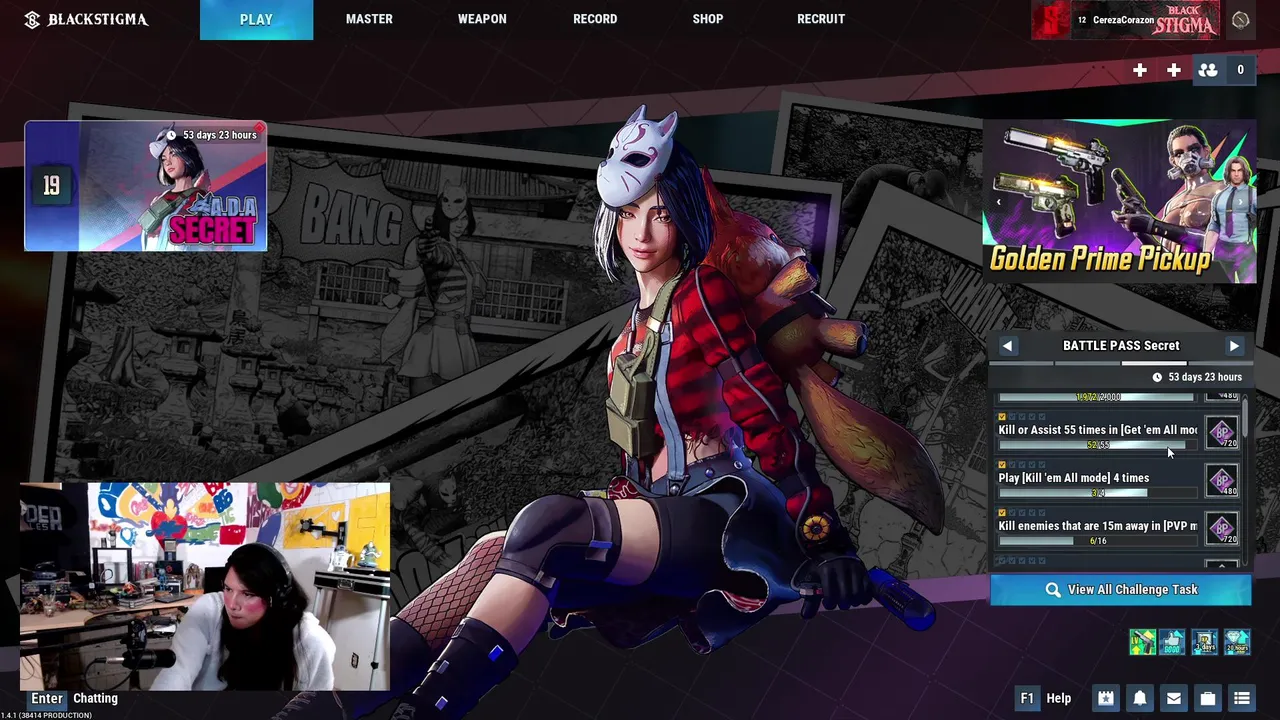The width and height of the screenshot is (1280, 720).
Task: Open the RECRUIT tab
Action: [x=821, y=19]
